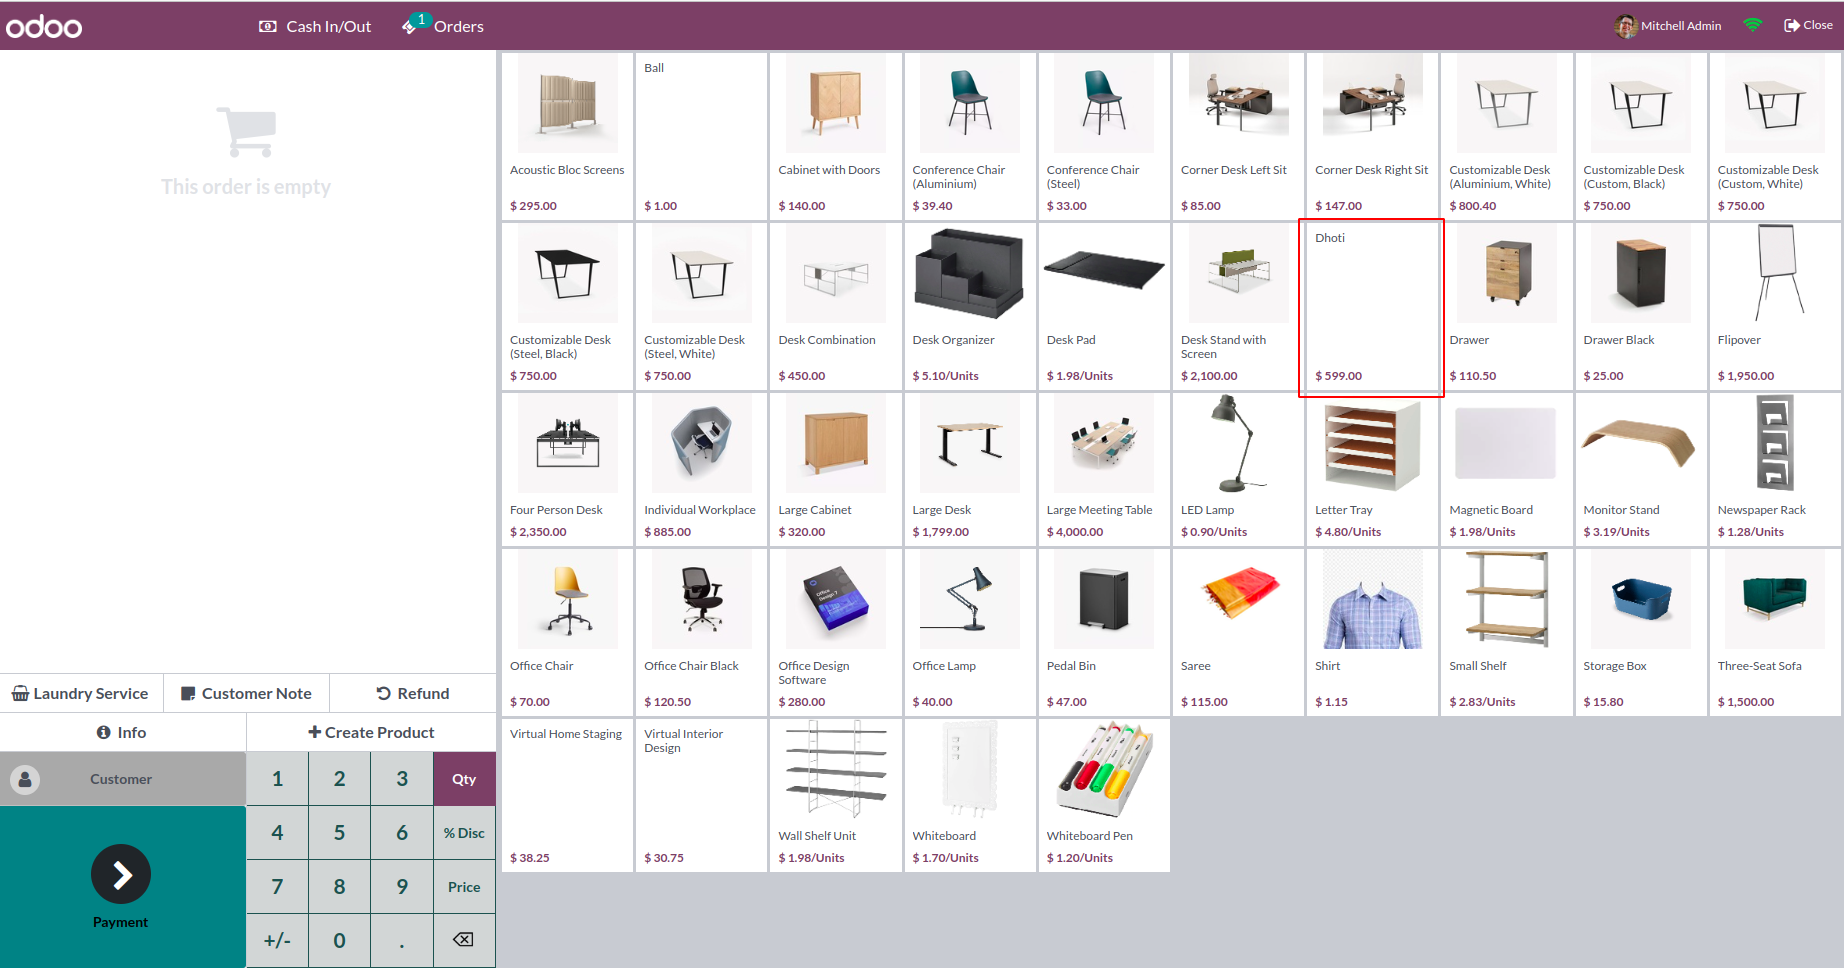Tap the decimal point key

tap(402, 941)
